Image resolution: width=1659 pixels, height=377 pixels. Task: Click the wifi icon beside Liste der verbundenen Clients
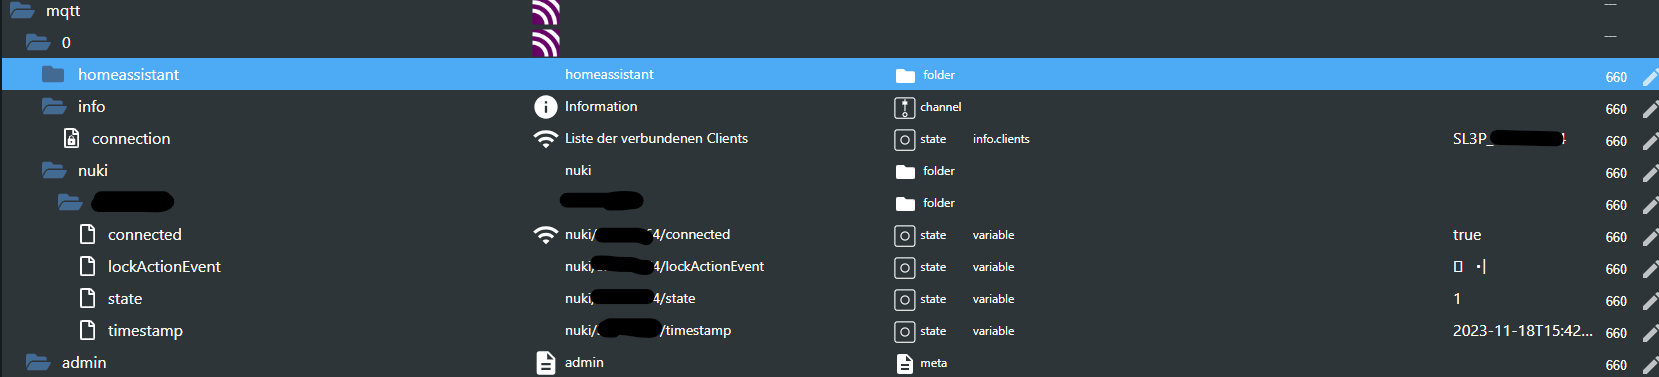tap(545, 139)
